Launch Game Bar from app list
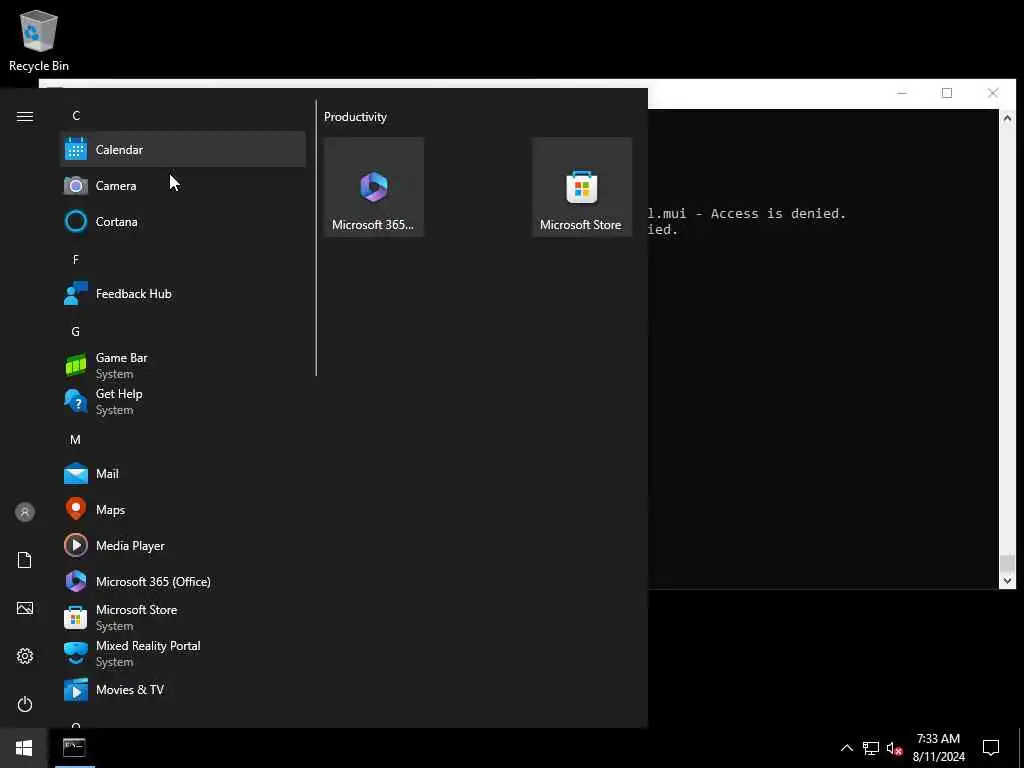1024x768 pixels. point(183,365)
